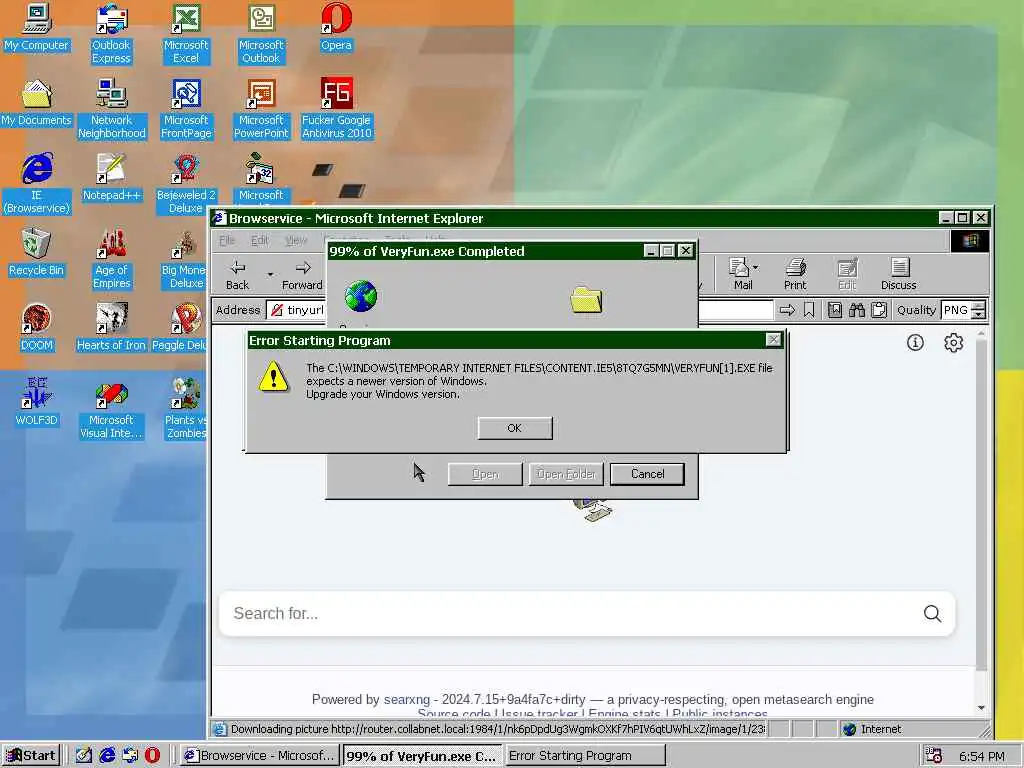1024x768 pixels.
Task: Switch to Error Starting Program taskbar button
Action: pyautogui.click(x=585, y=756)
